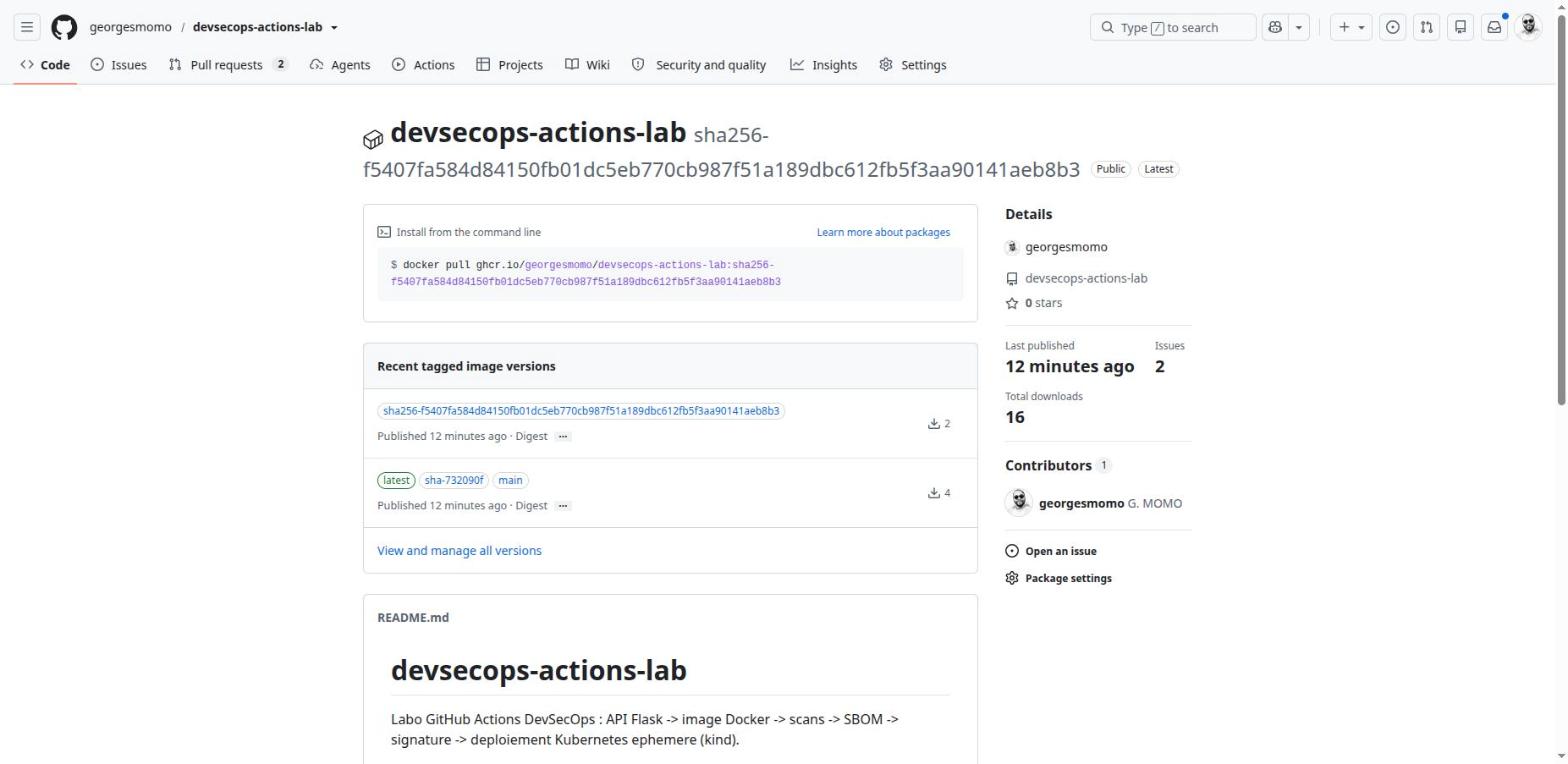Image resolution: width=1568 pixels, height=764 pixels.
Task: Open the Security and quality tab
Action: click(699, 65)
